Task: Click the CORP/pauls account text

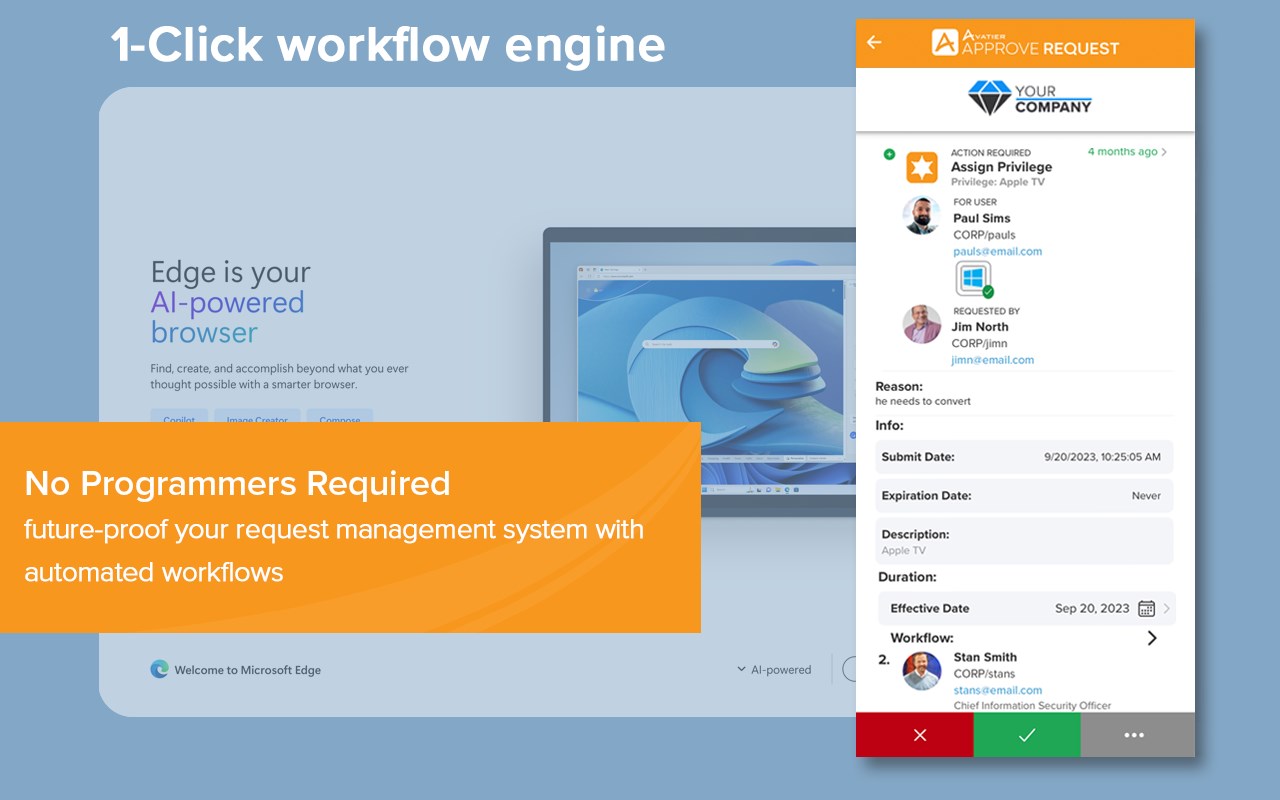Action: (x=984, y=235)
